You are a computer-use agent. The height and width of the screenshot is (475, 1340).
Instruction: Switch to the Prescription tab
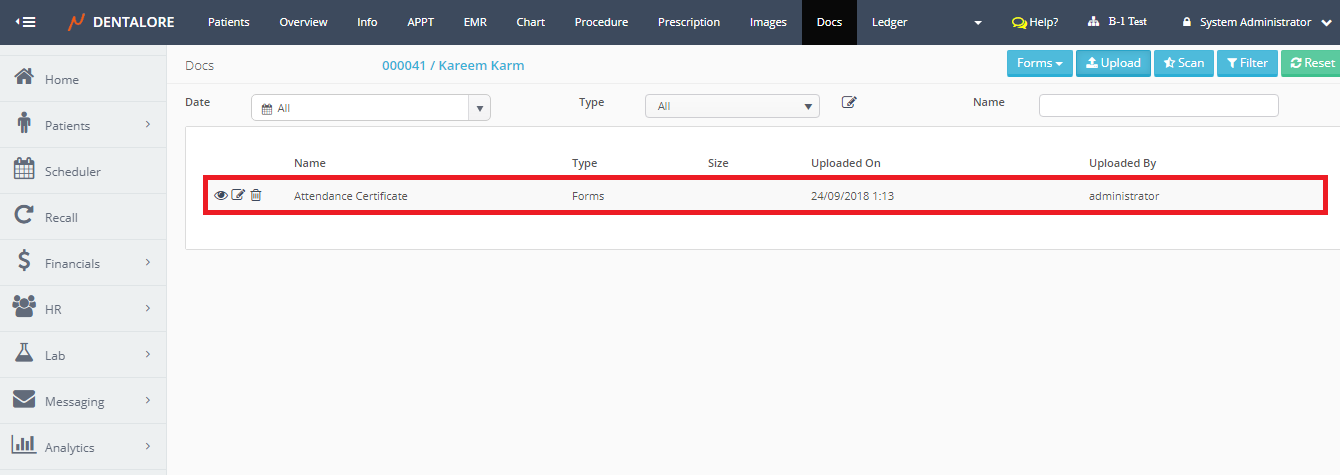(x=688, y=22)
